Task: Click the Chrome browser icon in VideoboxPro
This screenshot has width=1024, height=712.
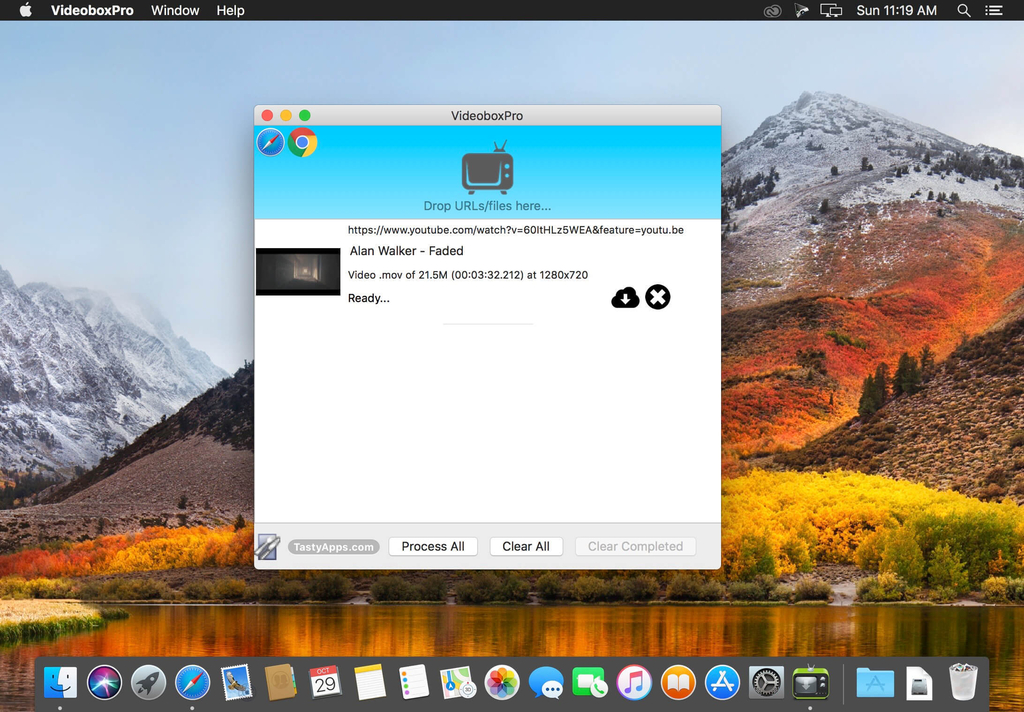Action: click(302, 142)
